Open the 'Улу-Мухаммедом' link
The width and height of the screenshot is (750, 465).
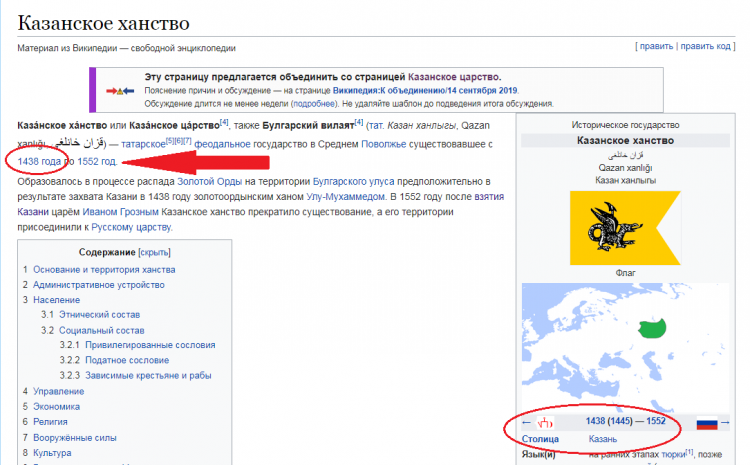tap(345, 197)
